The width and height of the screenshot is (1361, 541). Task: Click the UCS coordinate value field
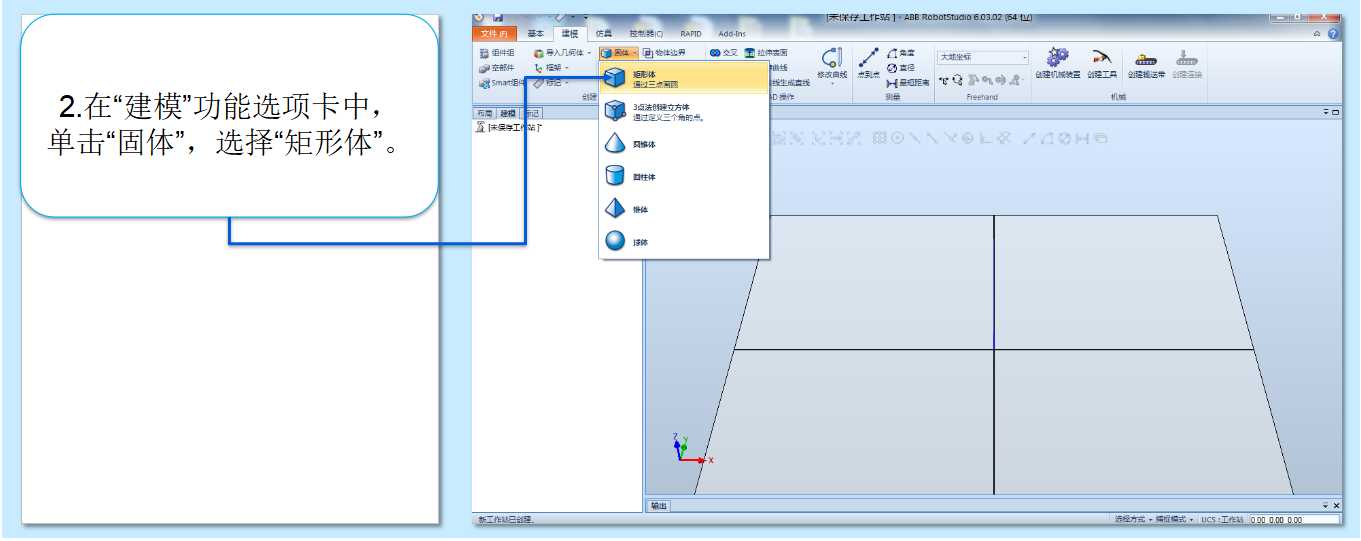coord(1294,520)
